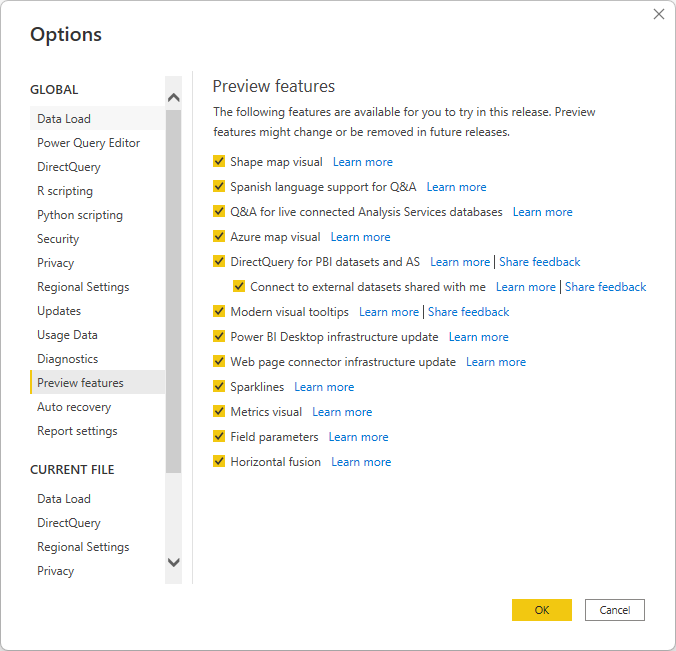The width and height of the screenshot is (676, 651).
Task: Uncheck Connect to external datasets shared with me
Action: click(239, 286)
